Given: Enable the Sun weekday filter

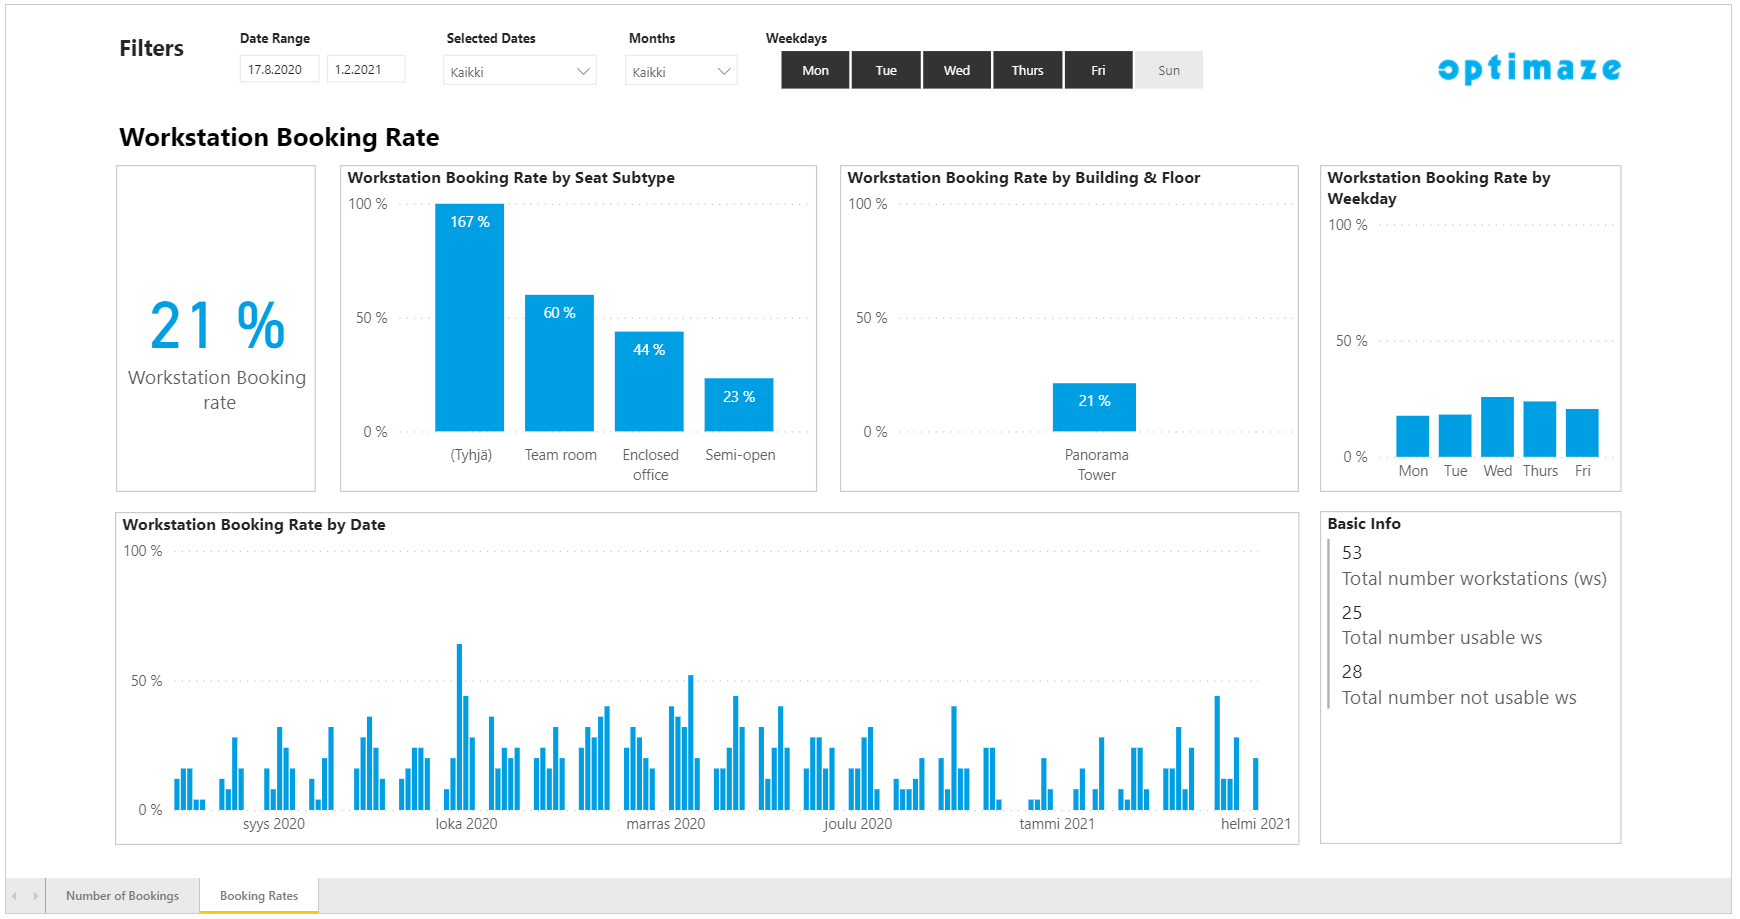Looking at the screenshot, I should pyautogui.click(x=1168, y=70).
